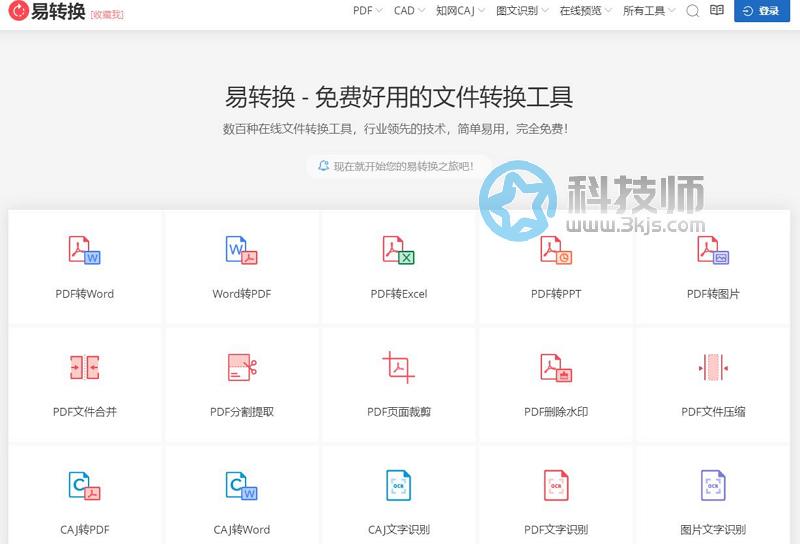Open the CAJ转PDF tool icon

click(x=85, y=485)
